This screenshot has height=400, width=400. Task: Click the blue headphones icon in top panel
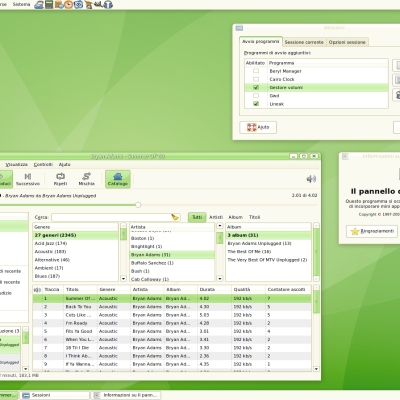tap(108, 5)
